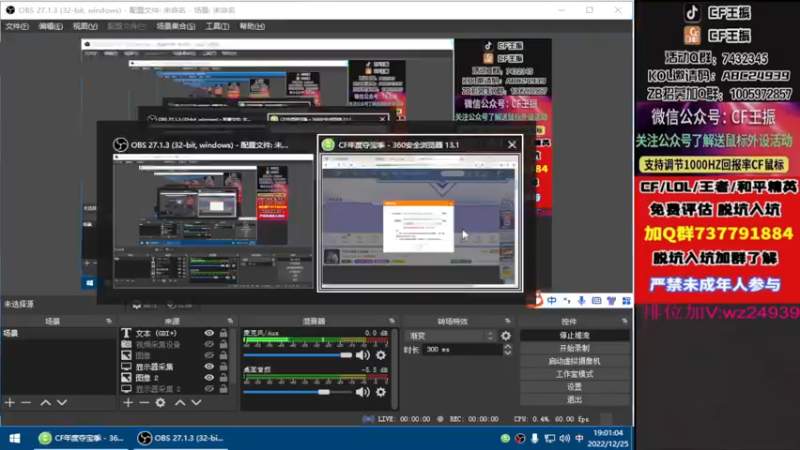The image size is (800, 450).
Task: Increase transition duration with up arrow
Action: click(x=508, y=346)
